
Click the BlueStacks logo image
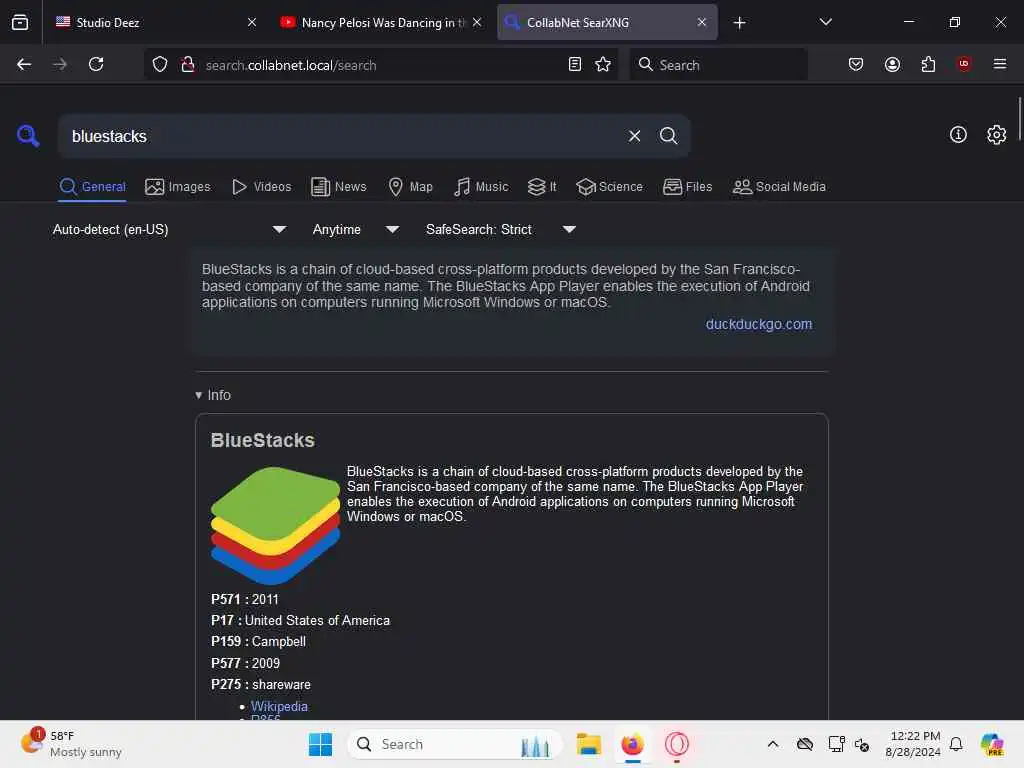pos(276,524)
